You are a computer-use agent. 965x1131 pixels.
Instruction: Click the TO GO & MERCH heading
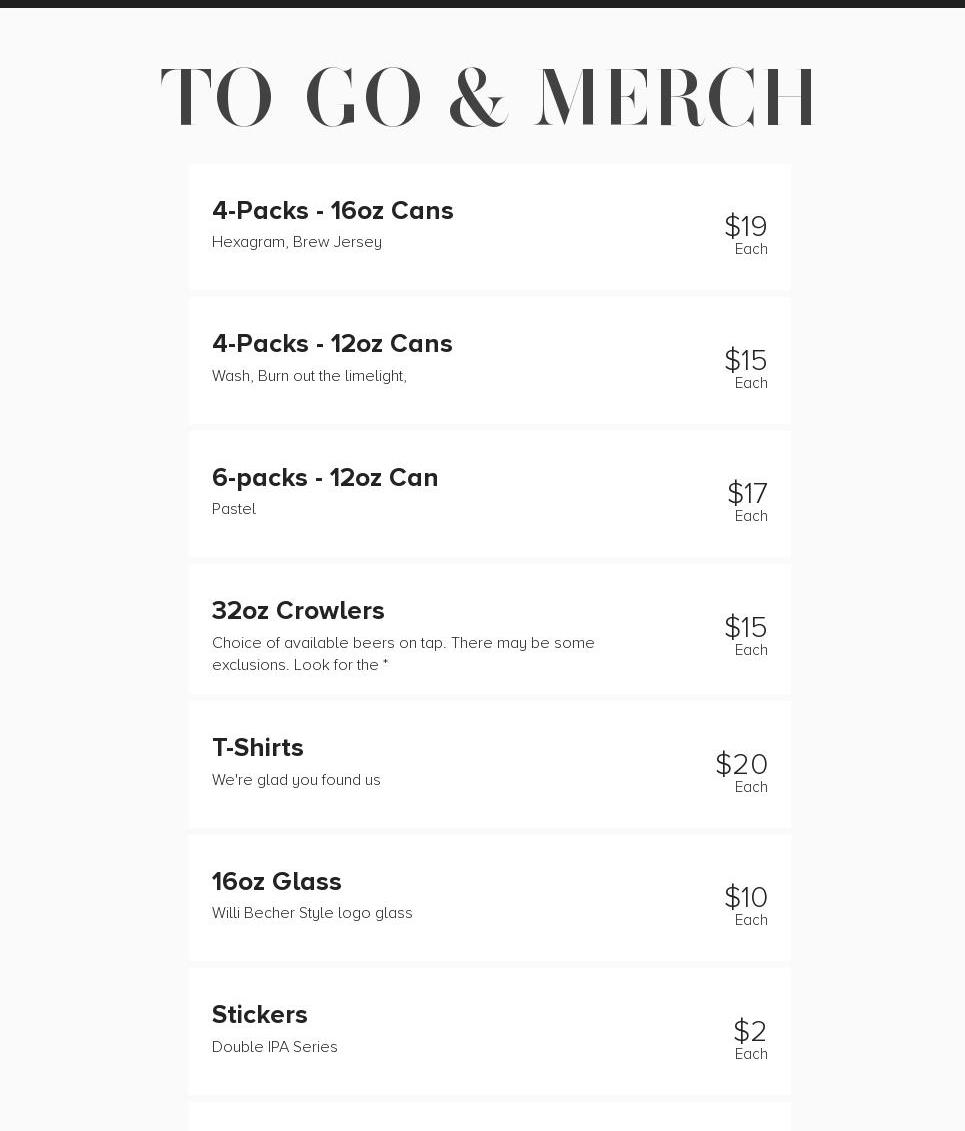pyautogui.click(x=488, y=98)
